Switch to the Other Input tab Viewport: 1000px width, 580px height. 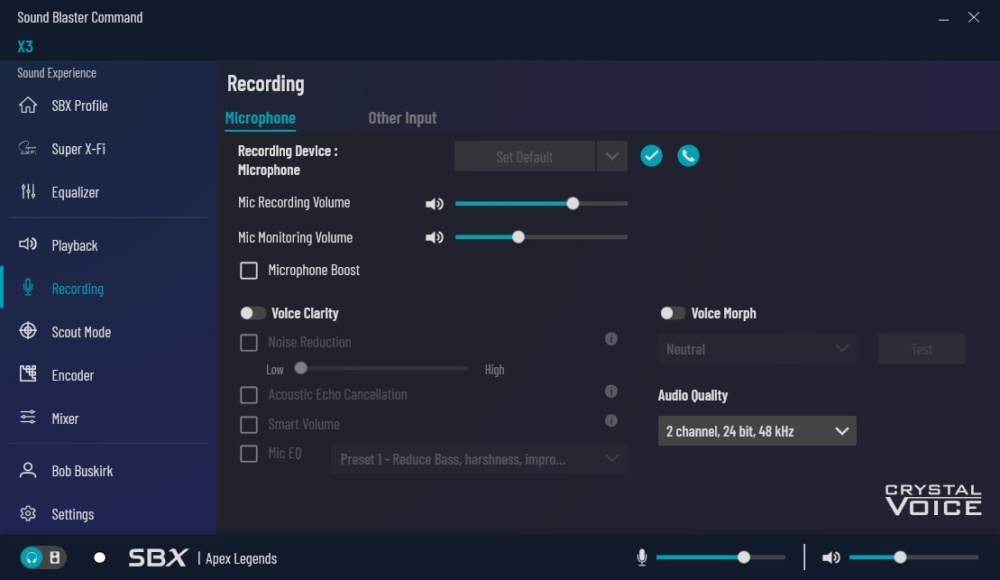point(402,118)
